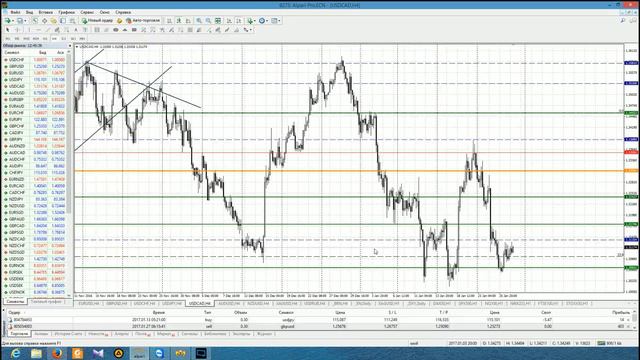Click the triangle beside USDCAD,H4 chart title
This screenshot has height=360, width=640.
pyautogui.click(x=77, y=47)
